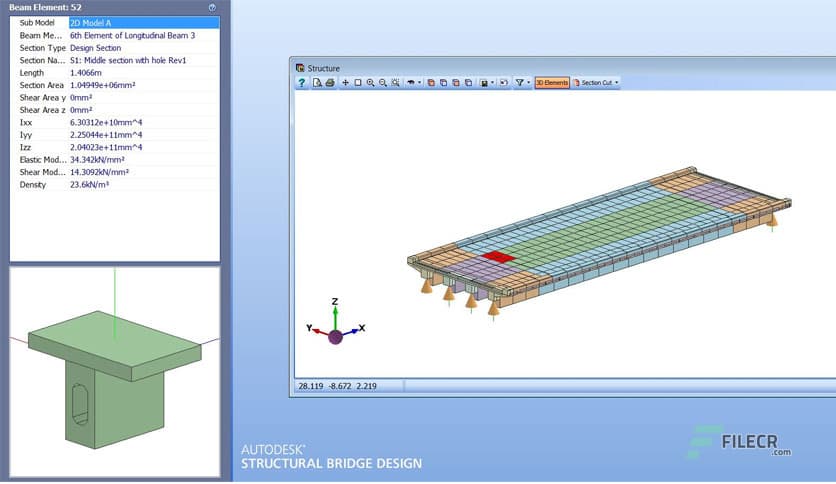Click Shear Modulus value 14.3092kN/mm²

coord(99,172)
